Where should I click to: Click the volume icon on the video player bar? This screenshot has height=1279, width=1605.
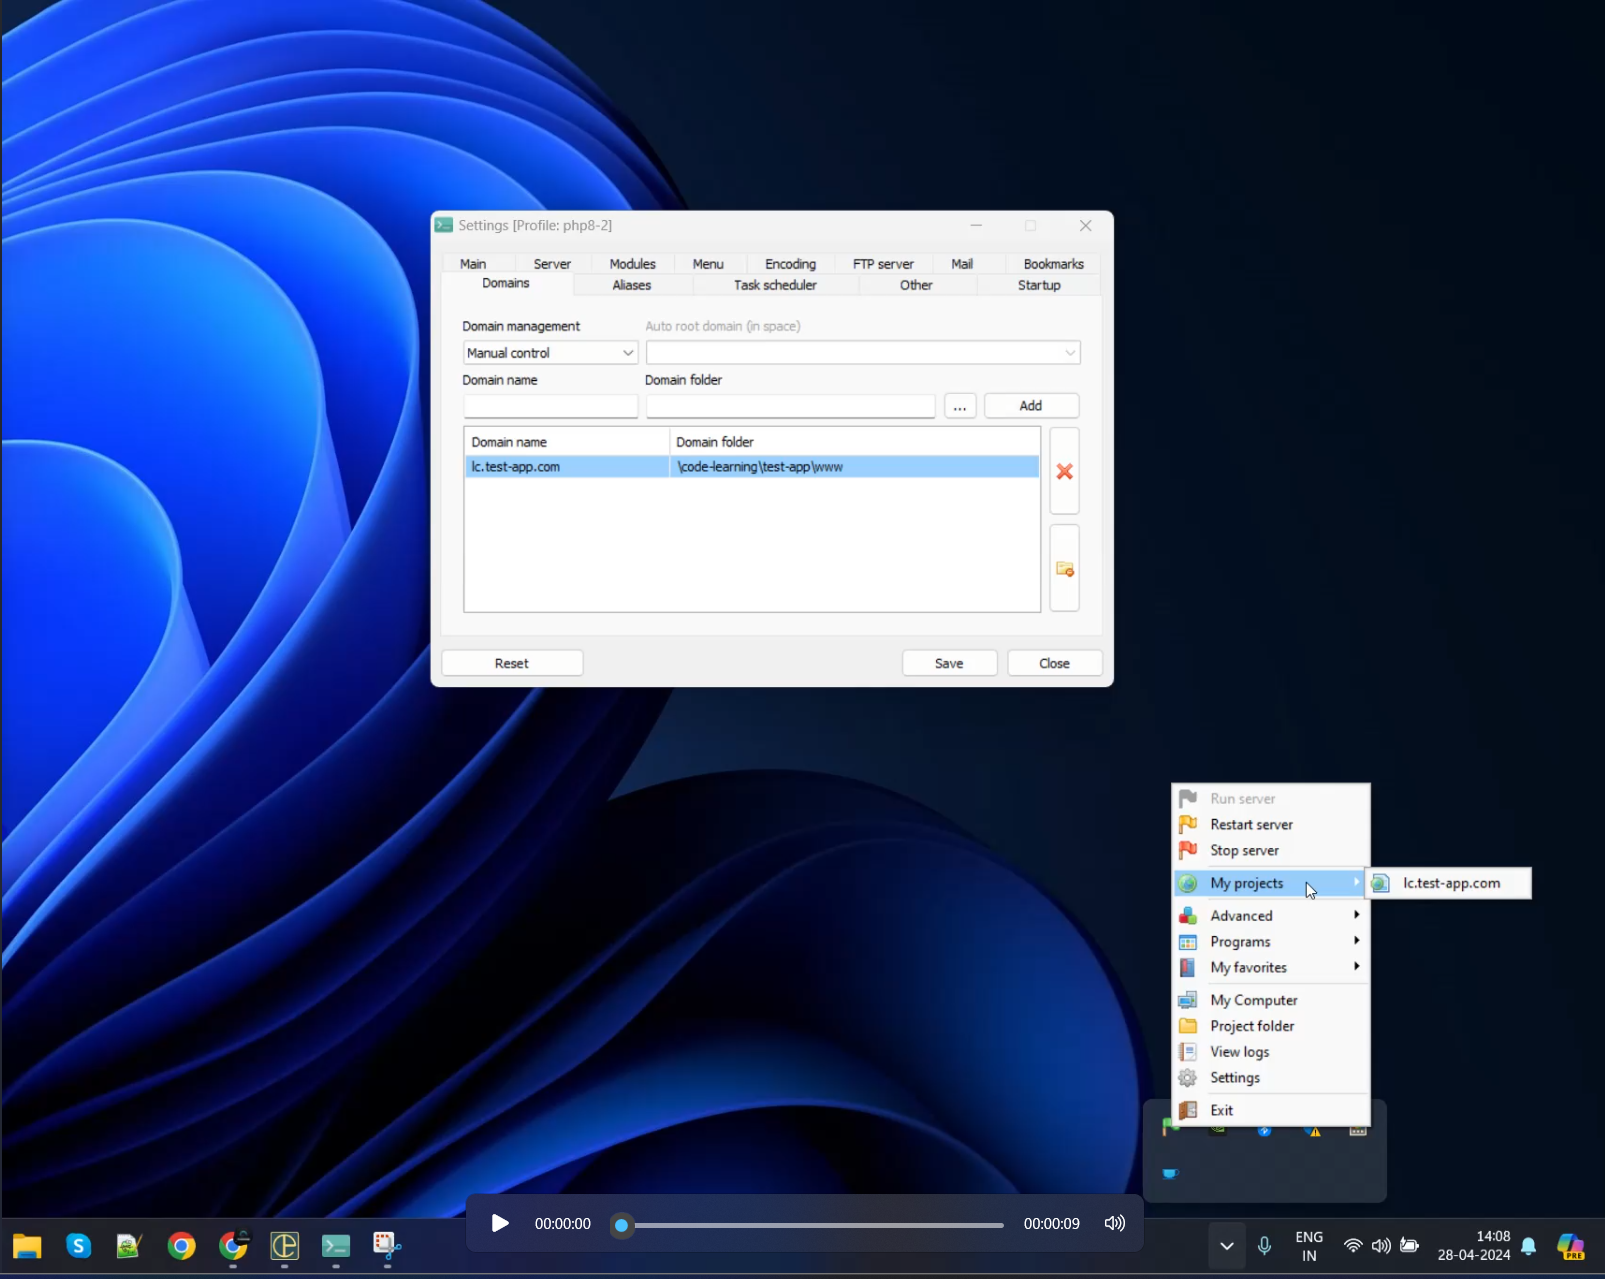(x=1114, y=1223)
